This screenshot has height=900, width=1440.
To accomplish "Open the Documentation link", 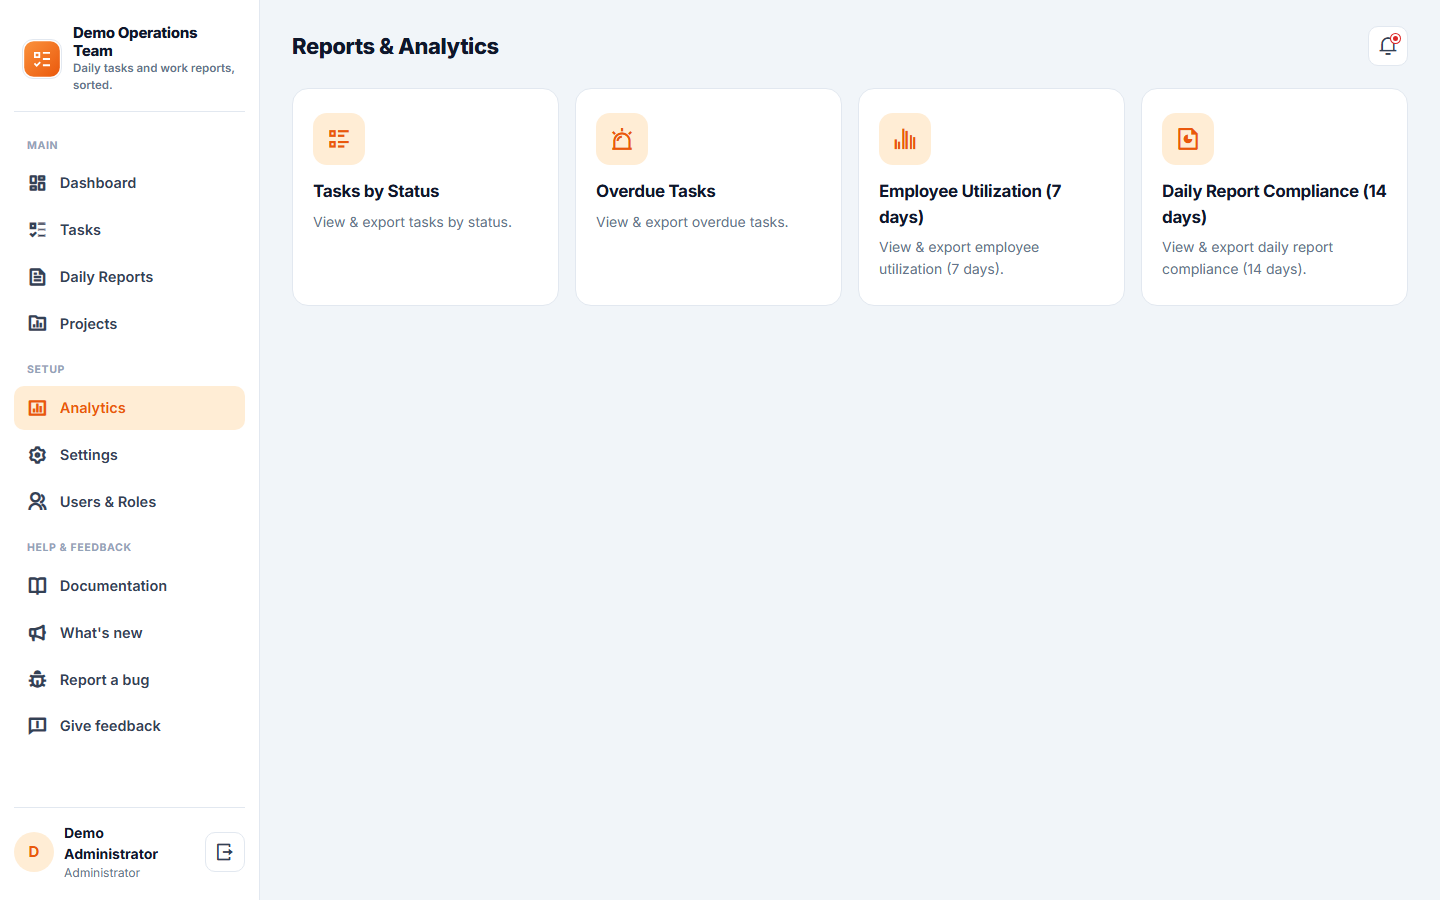I will 129,586.
